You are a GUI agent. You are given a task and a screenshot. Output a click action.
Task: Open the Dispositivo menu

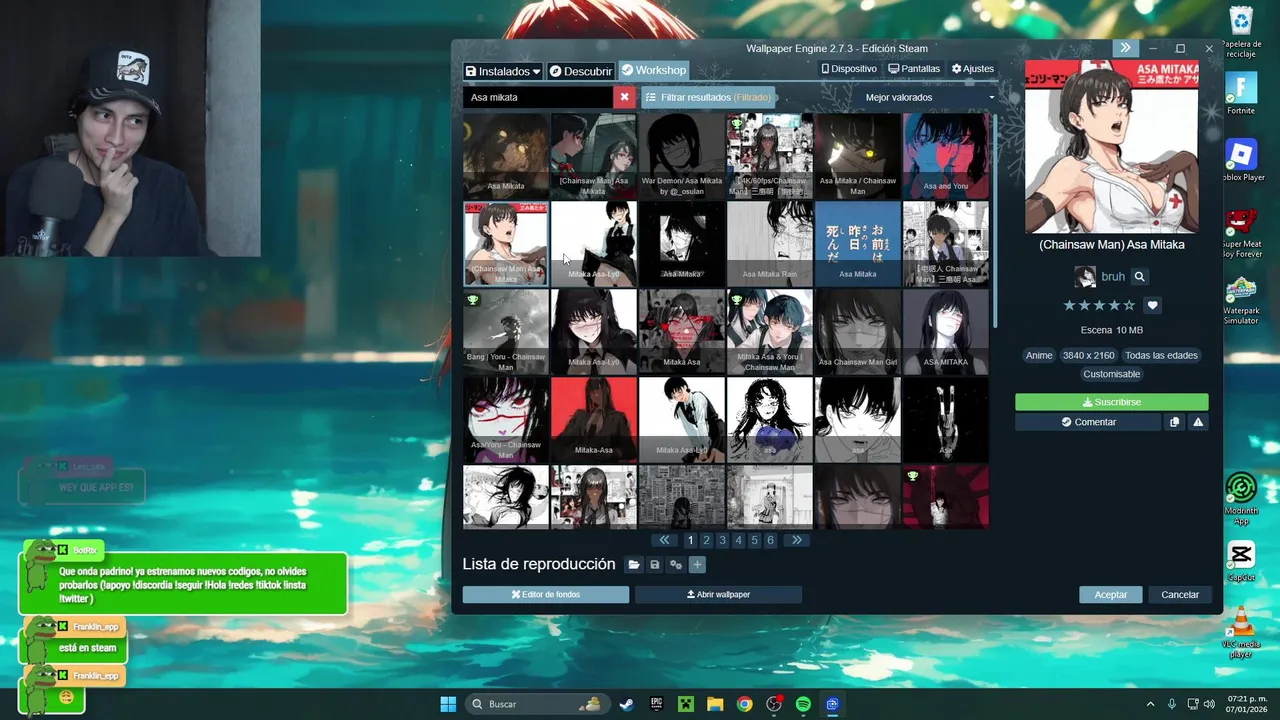click(849, 69)
